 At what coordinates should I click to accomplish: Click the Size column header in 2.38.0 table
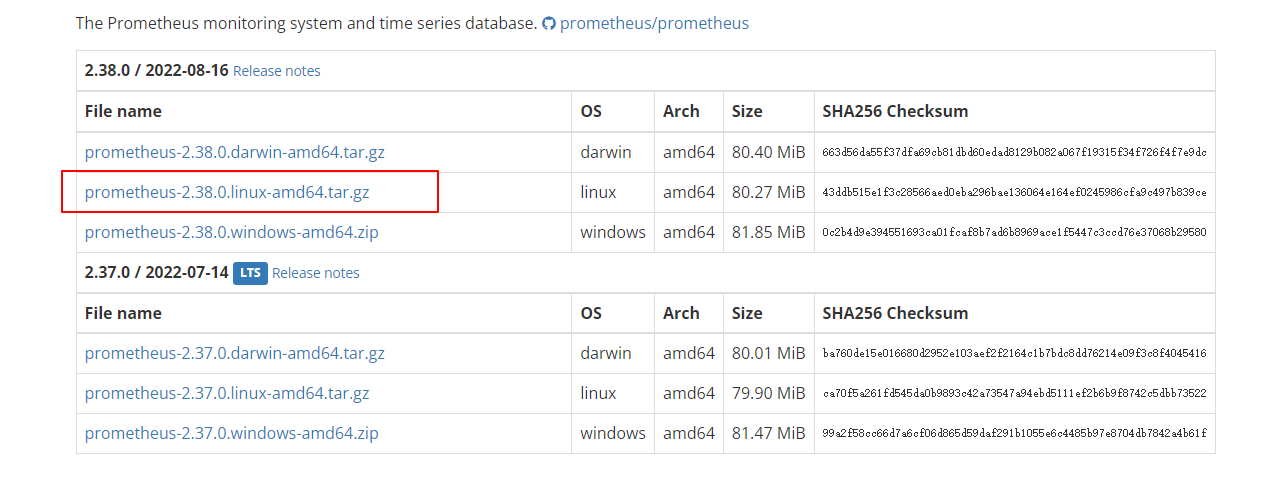[x=747, y=111]
